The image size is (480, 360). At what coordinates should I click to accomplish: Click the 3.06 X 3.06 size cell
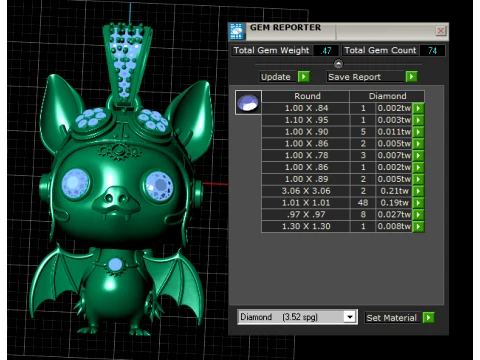click(306, 191)
